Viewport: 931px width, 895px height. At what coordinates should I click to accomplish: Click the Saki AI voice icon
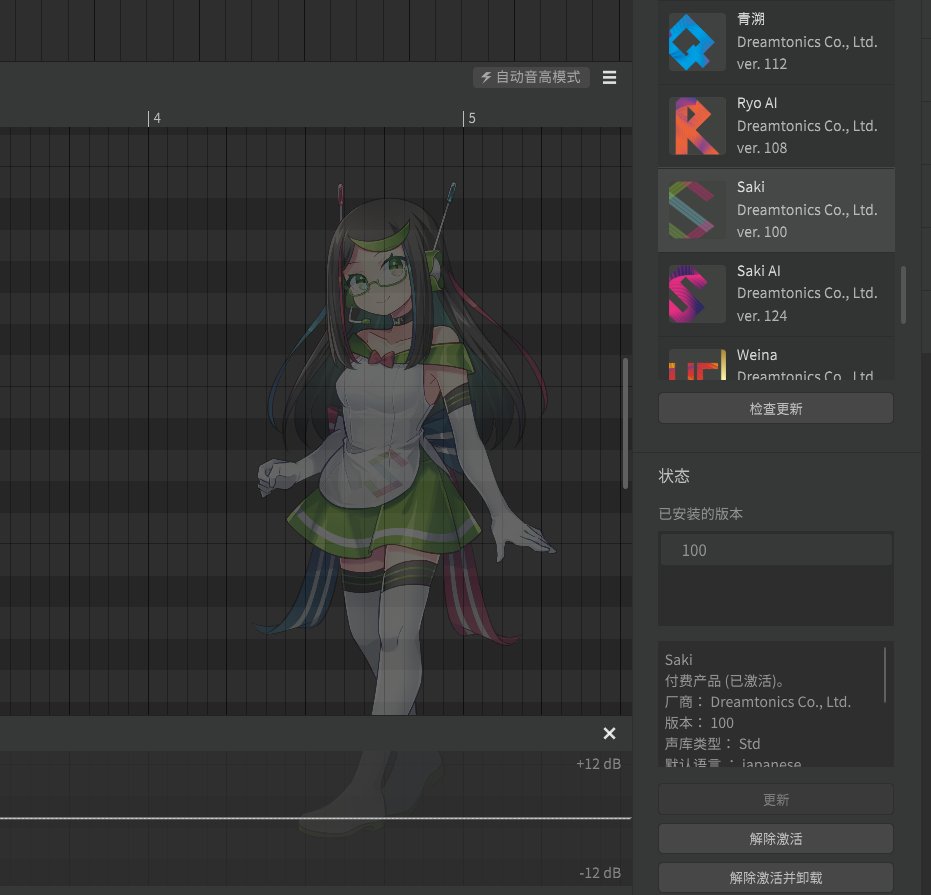point(697,293)
